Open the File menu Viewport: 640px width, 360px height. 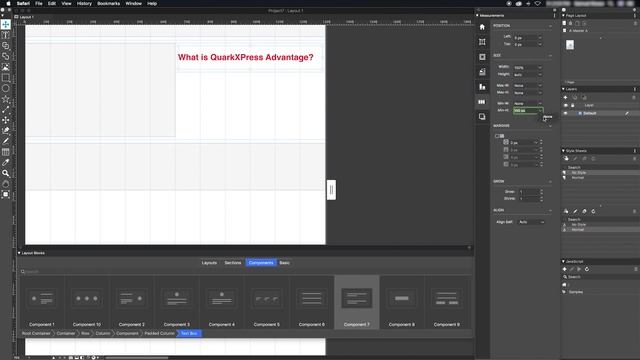(x=39, y=3)
